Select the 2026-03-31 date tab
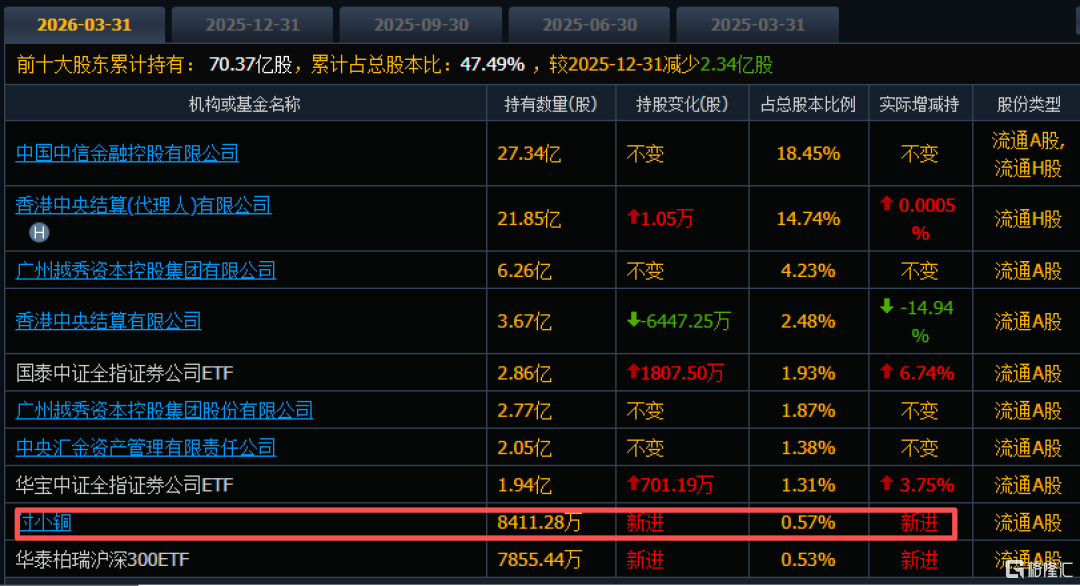 pos(84,25)
